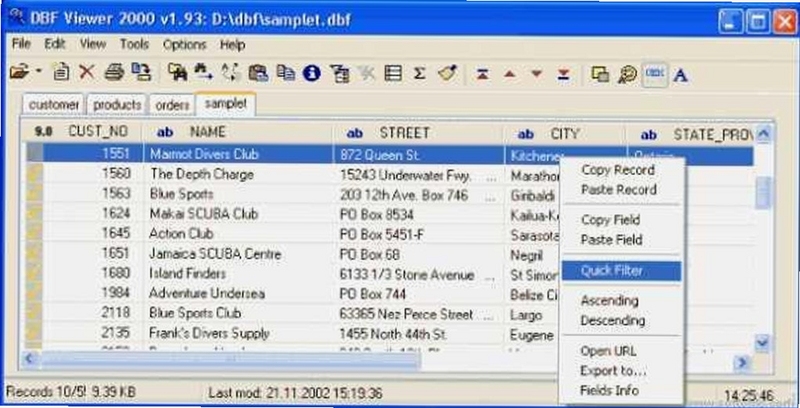Jump to last record icon
Image resolution: width=800 pixels, height=408 pixels.
coord(563,74)
